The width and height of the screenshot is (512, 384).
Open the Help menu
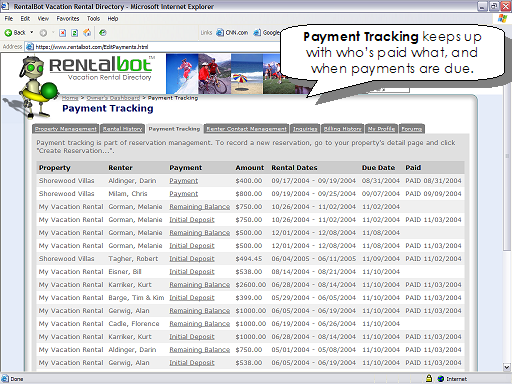pyautogui.click(x=113, y=19)
